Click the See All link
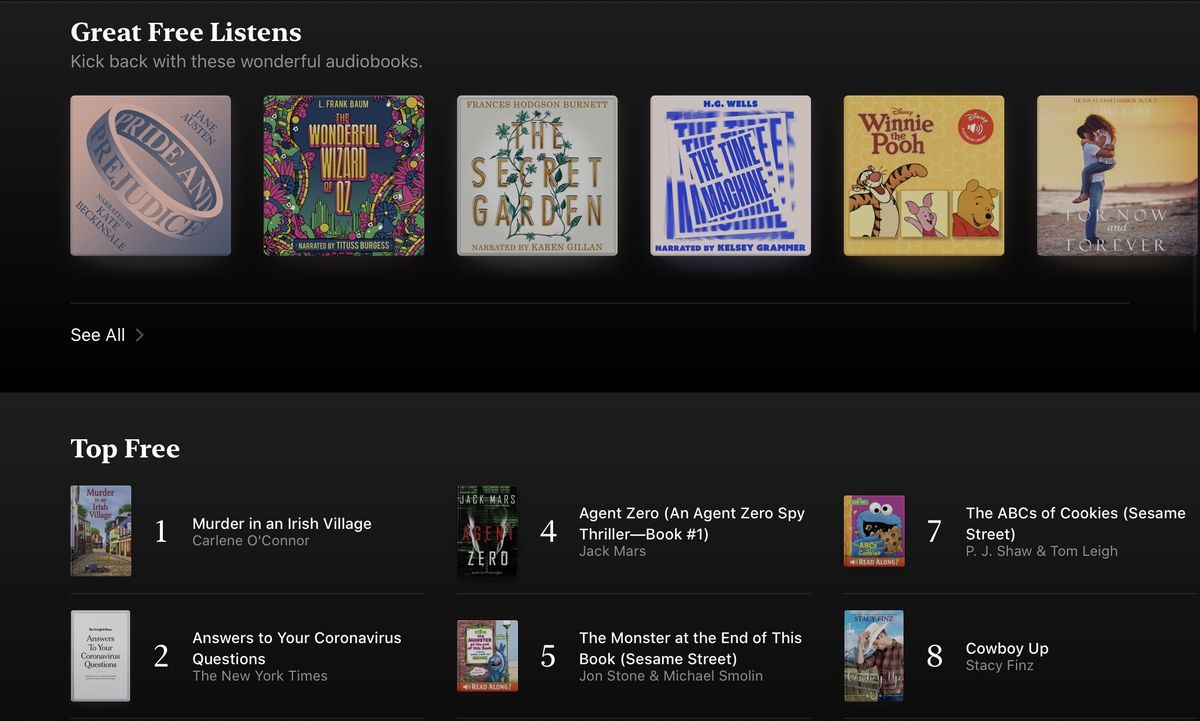 pyautogui.click(x=98, y=335)
